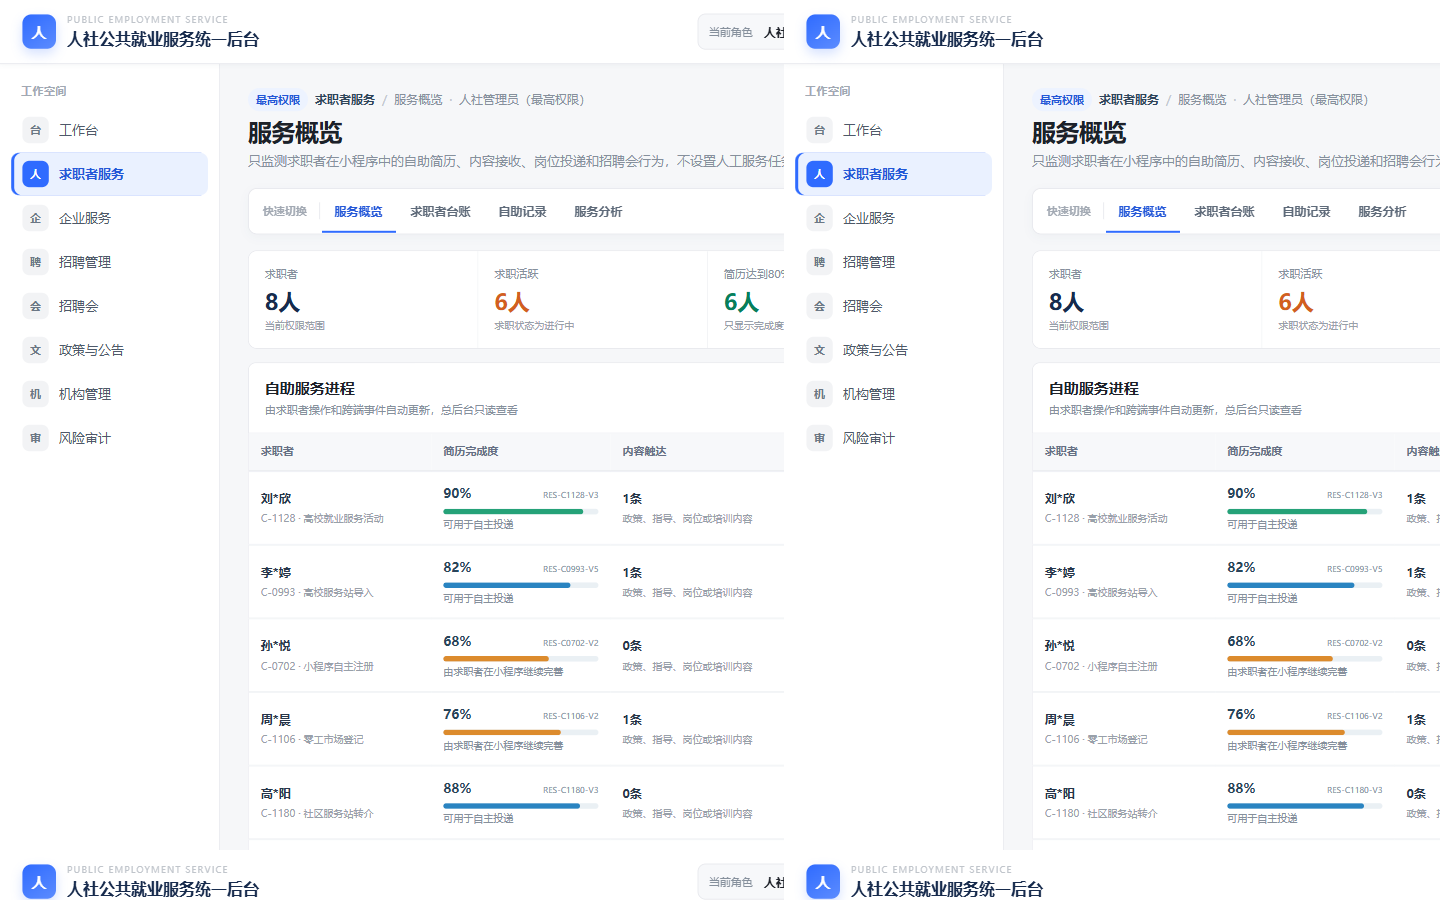1440x900 pixels.
Task: Select 求职者服务 icon in left copy sidebar
Action: point(36,174)
